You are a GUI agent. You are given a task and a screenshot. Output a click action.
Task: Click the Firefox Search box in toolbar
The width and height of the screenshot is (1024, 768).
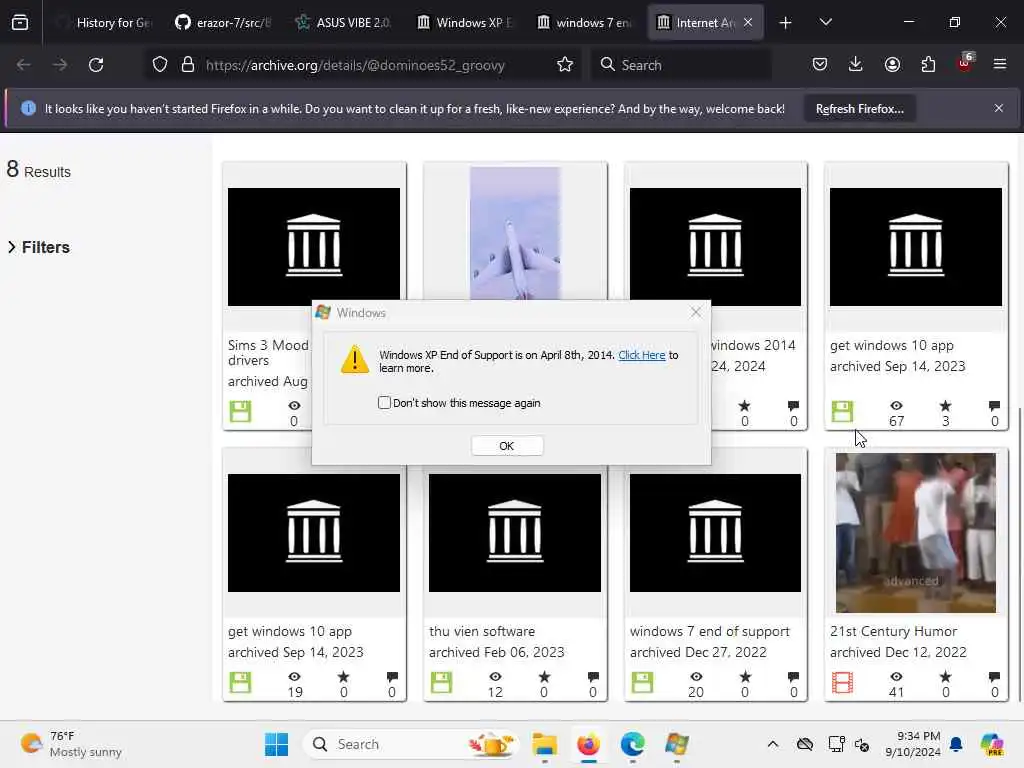682,65
